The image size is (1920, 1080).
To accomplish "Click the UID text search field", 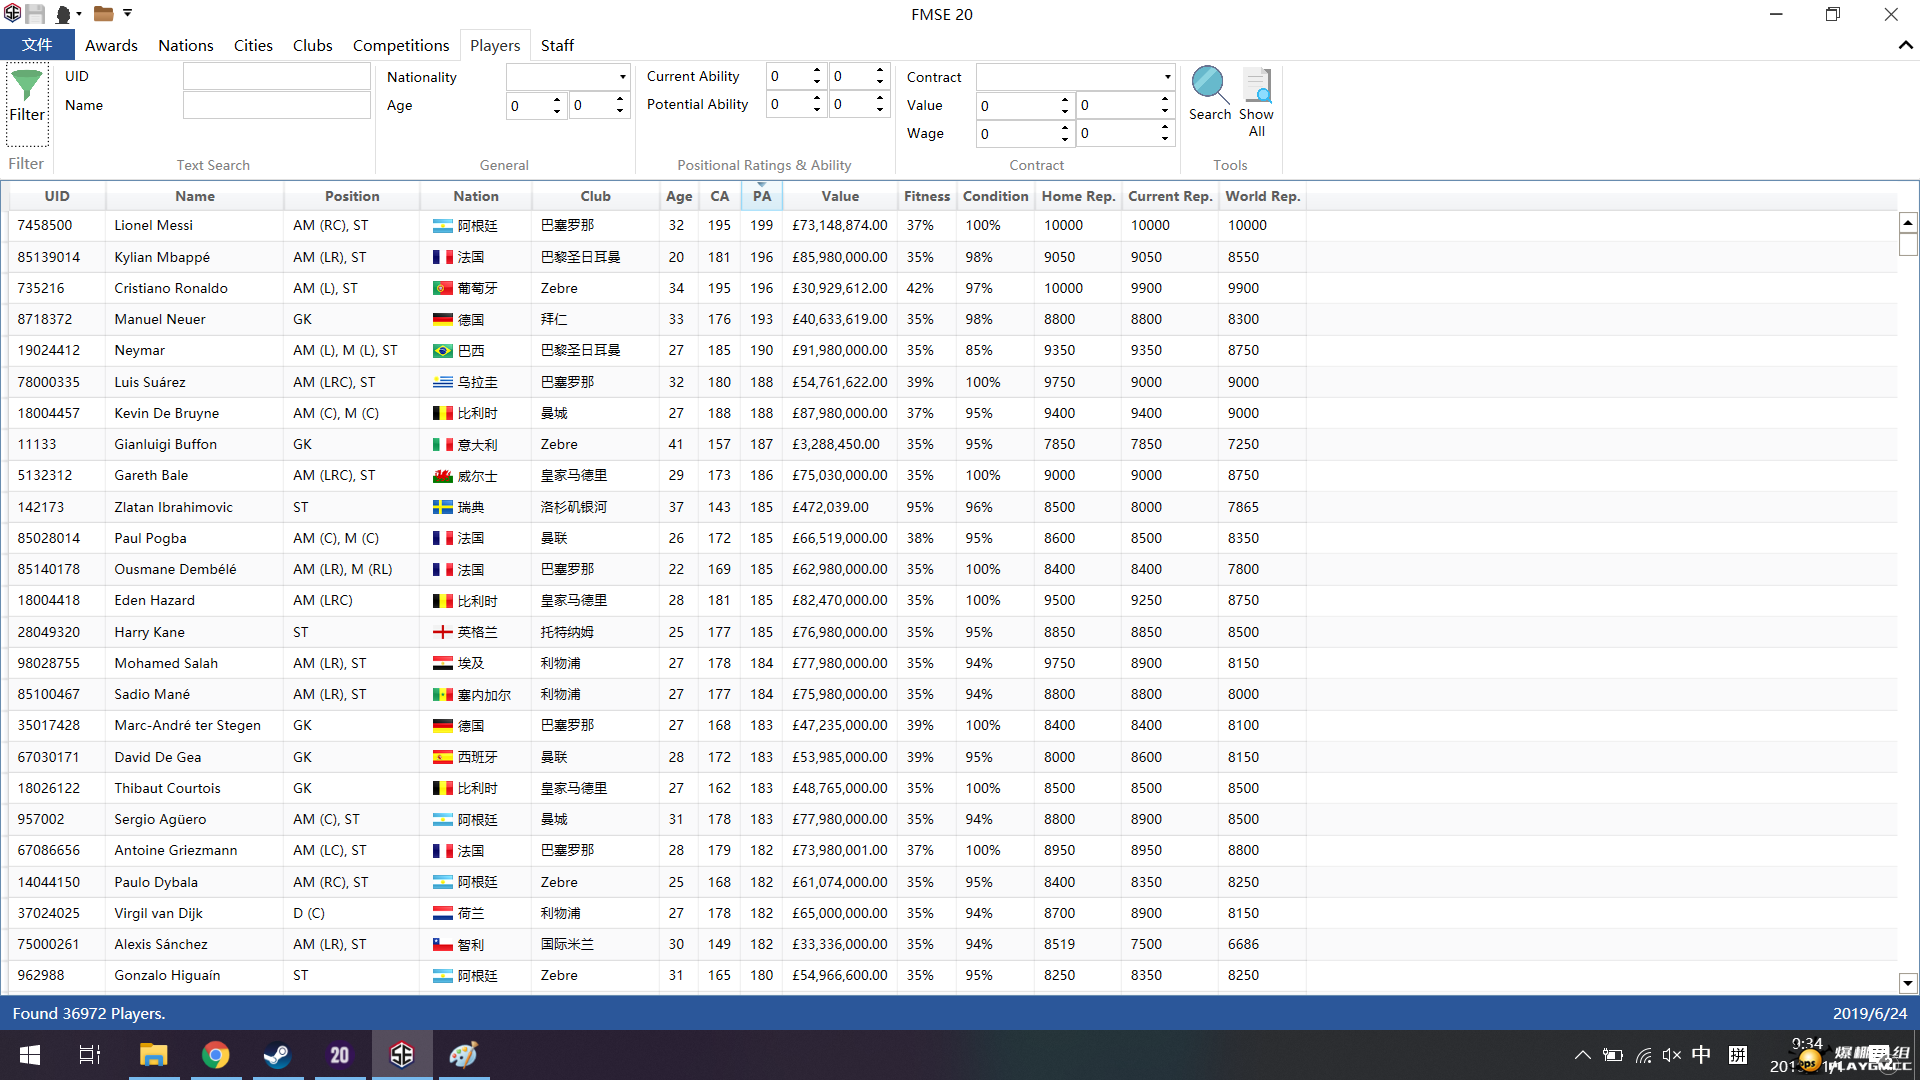I will tap(276, 76).
